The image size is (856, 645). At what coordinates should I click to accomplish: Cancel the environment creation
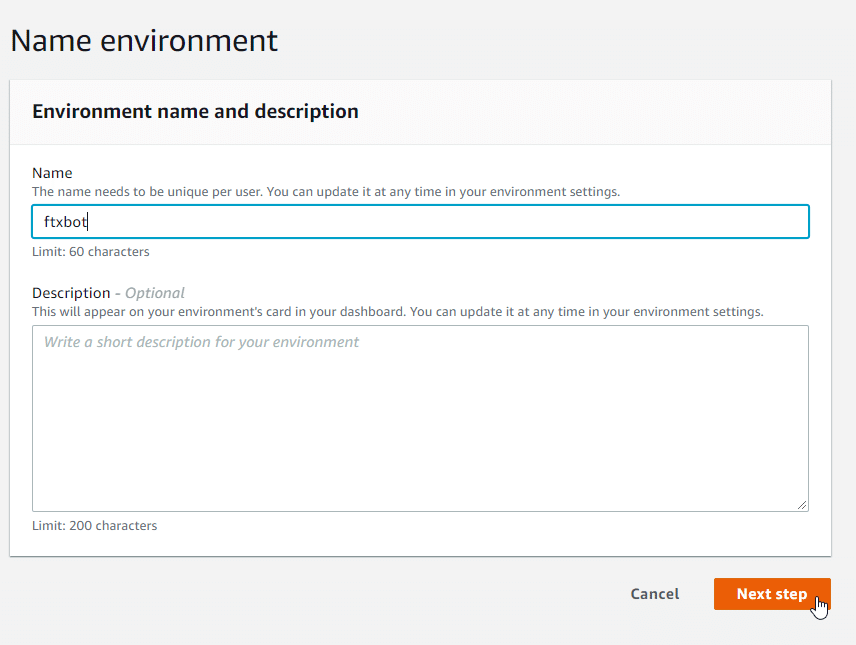tap(654, 594)
